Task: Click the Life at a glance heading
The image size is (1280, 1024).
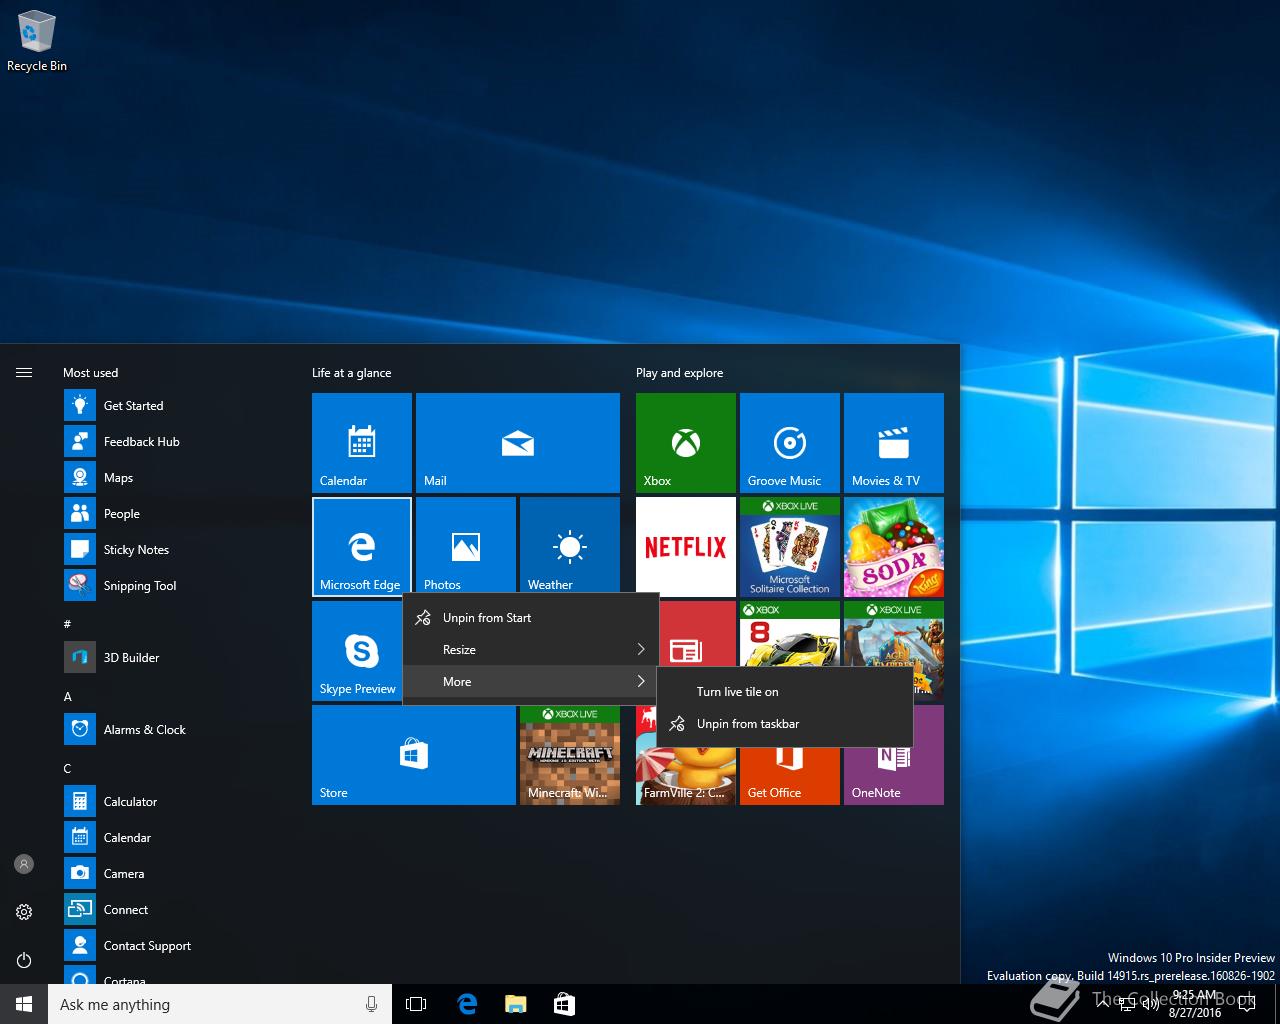Action: tap(352, 373)
